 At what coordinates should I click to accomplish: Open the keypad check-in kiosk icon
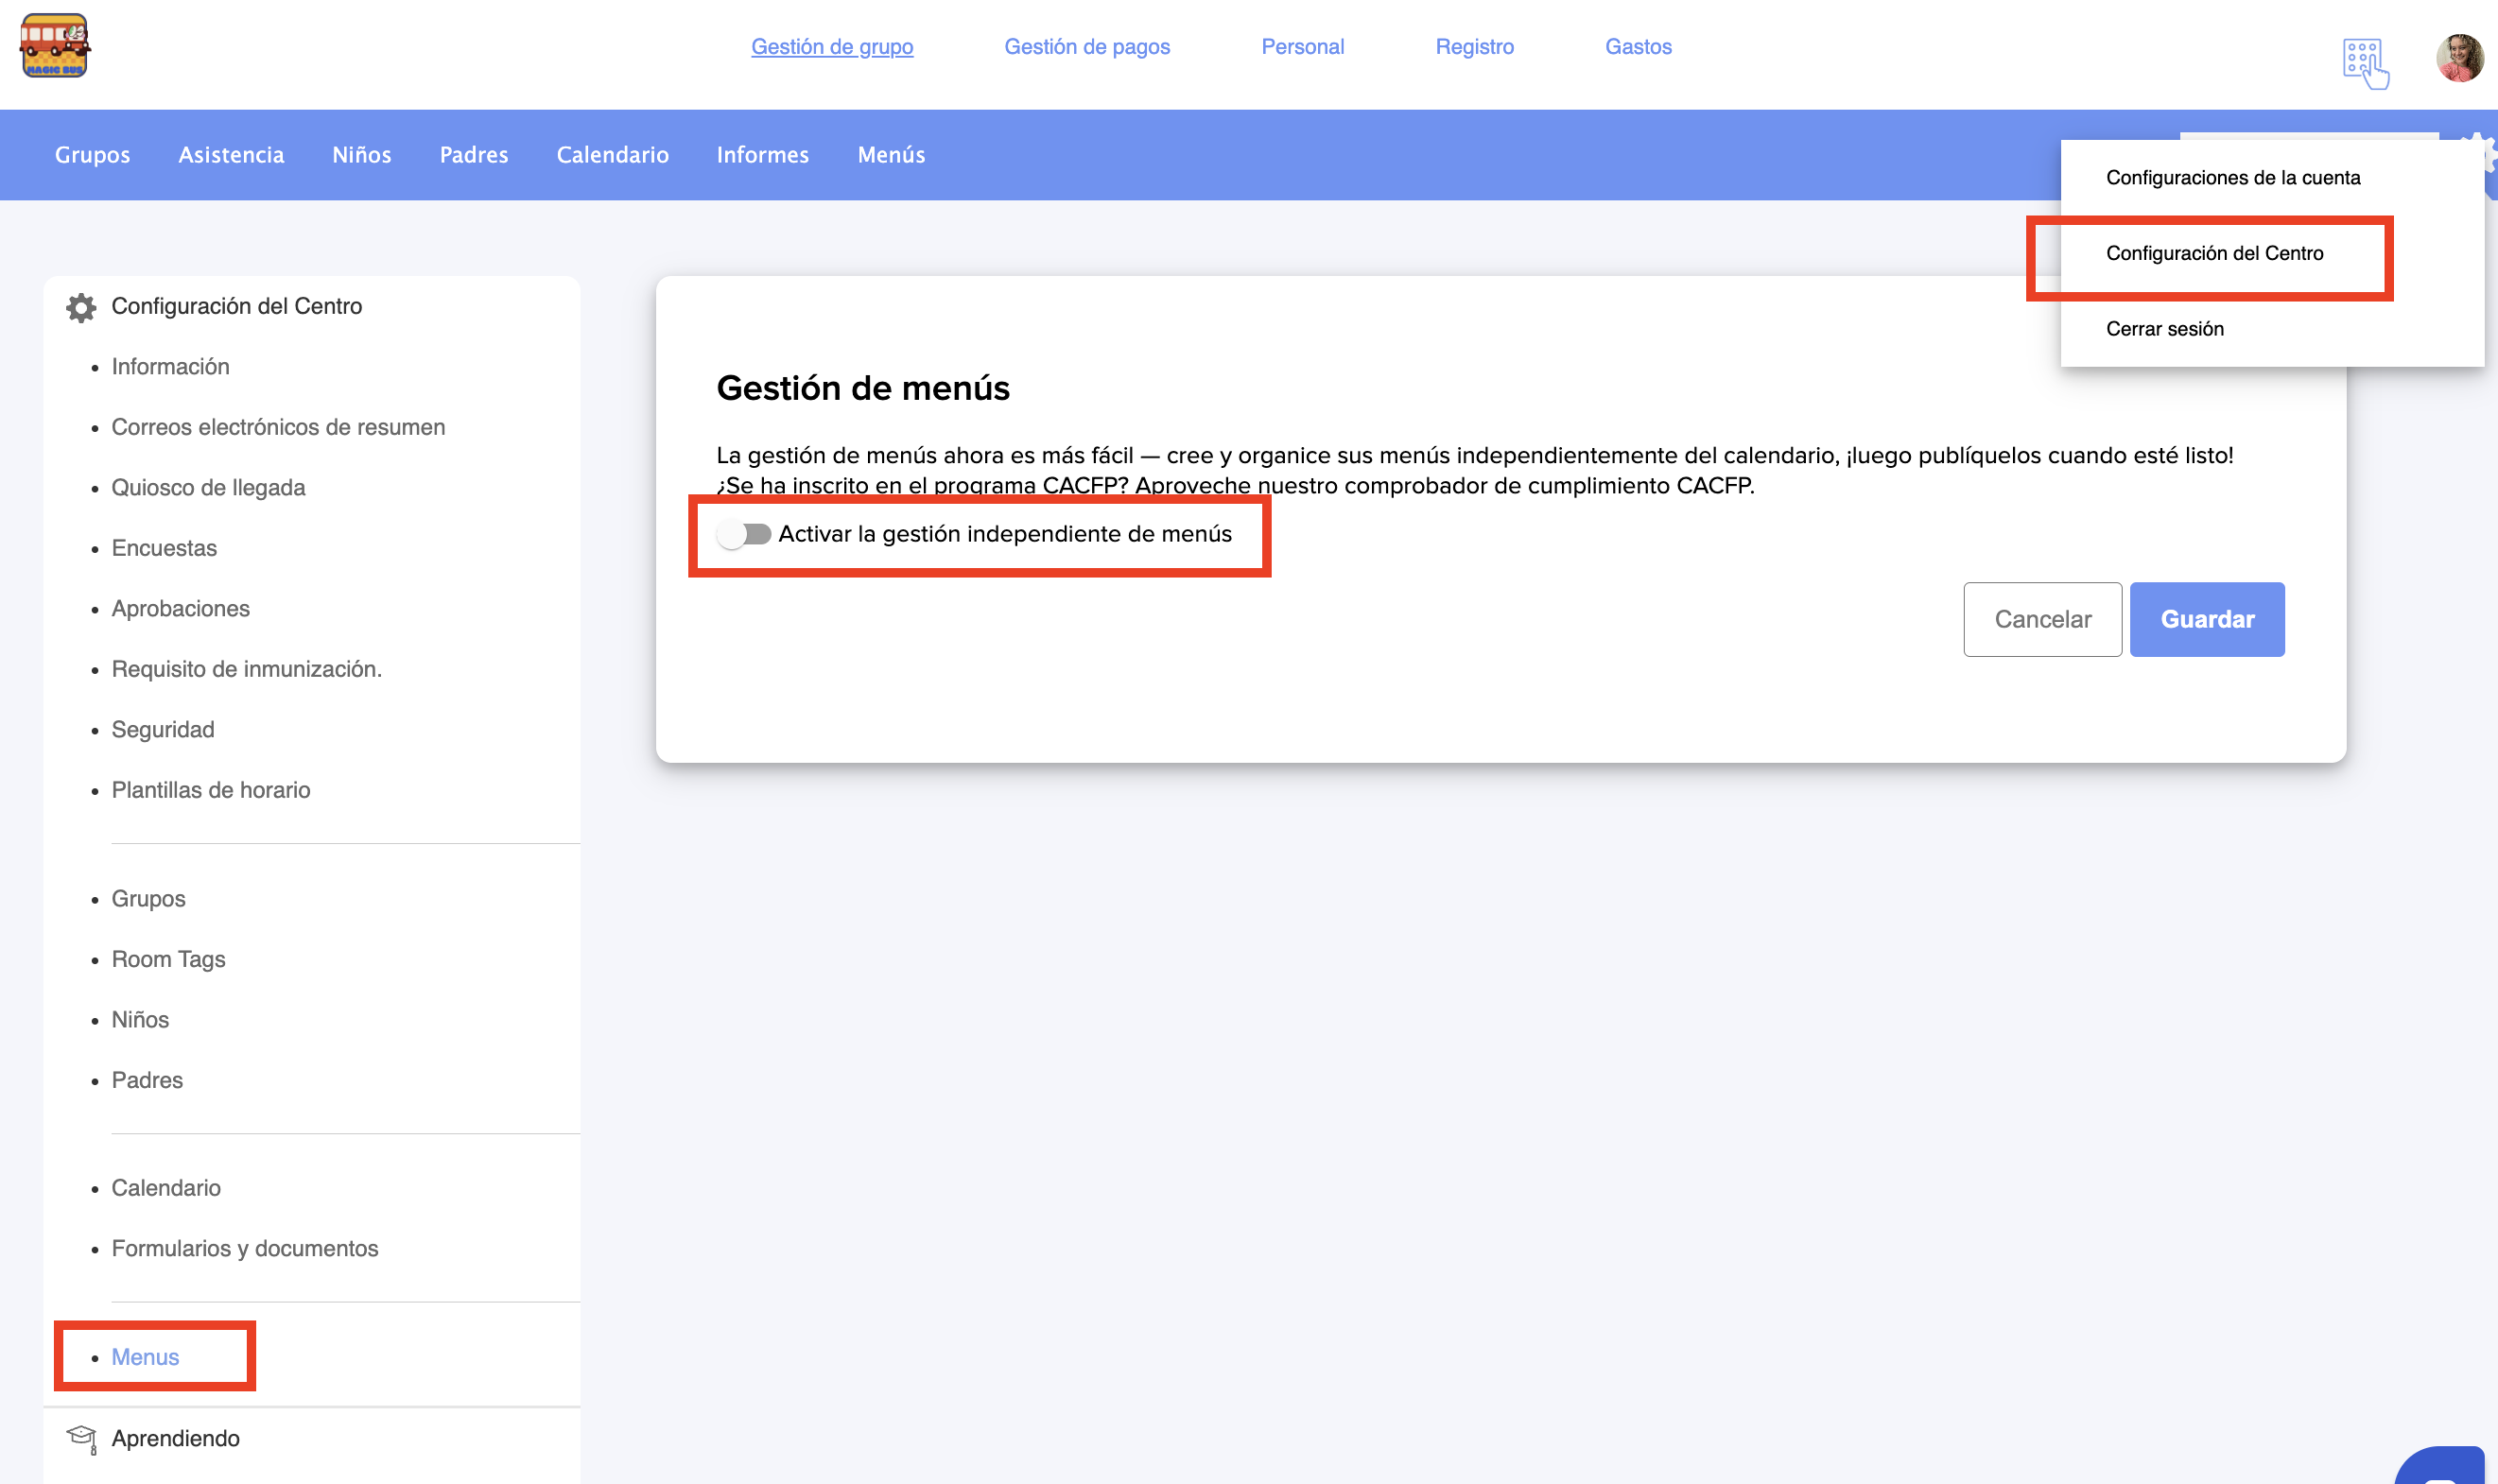2365,63
